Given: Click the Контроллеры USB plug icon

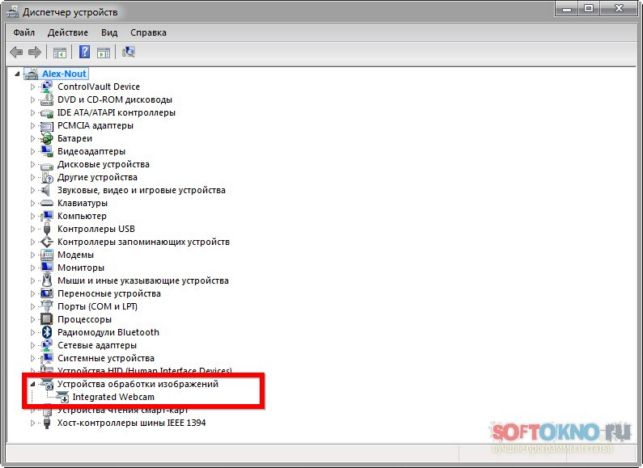Looking at the screenshot, I should 47,229.
